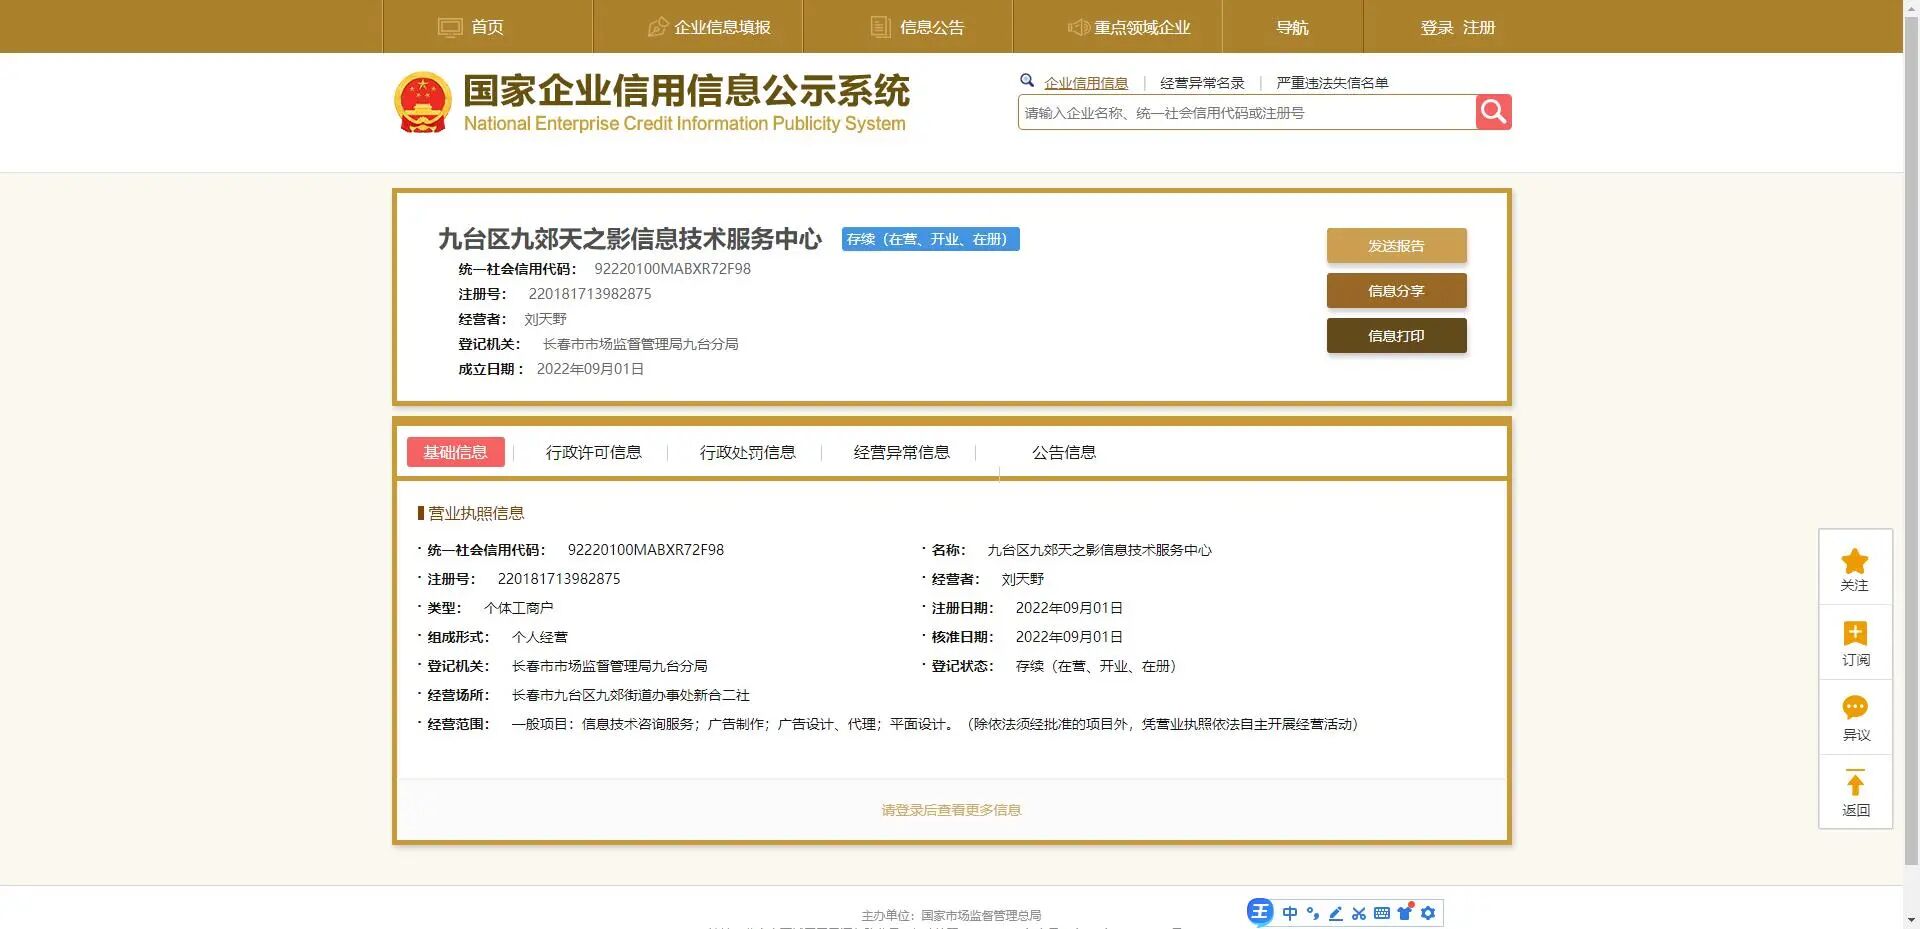Click the 成立日期 value in the header card

coord(590,369)
